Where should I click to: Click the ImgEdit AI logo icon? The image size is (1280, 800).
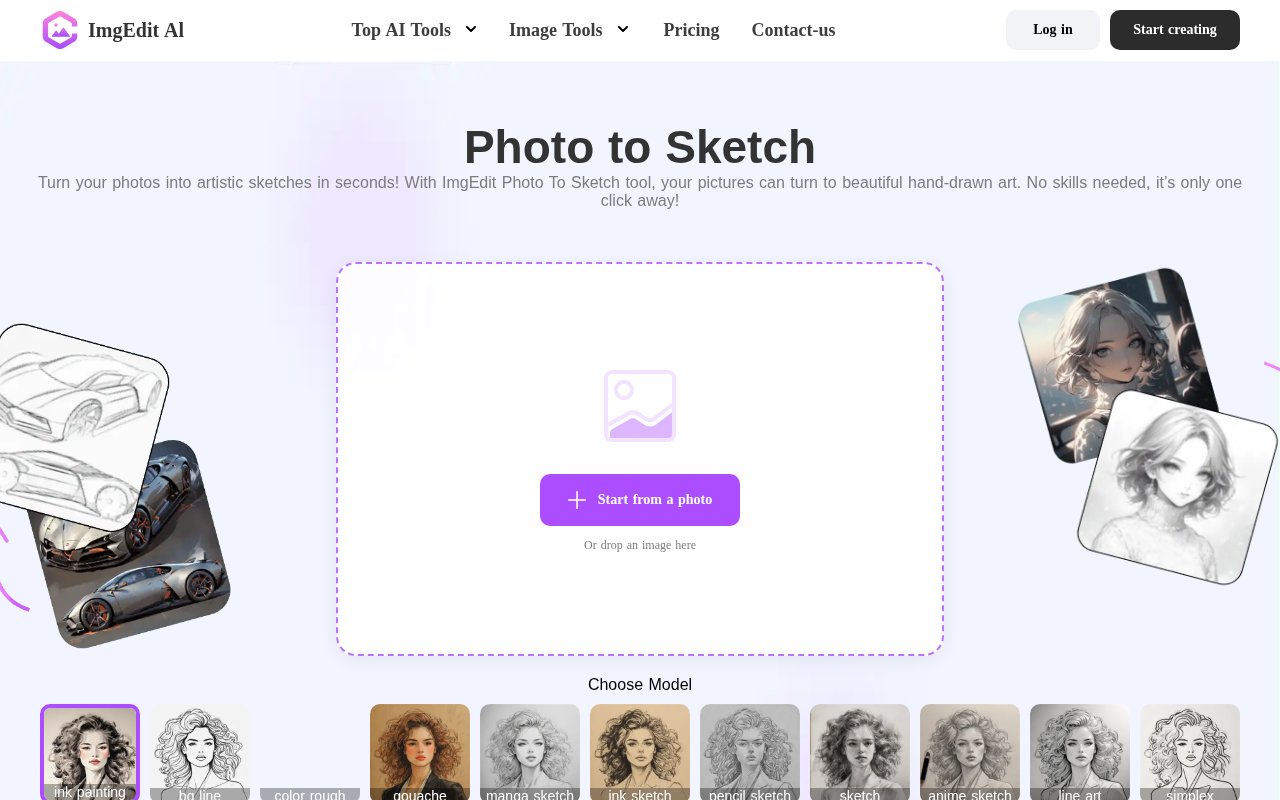[x=60, y=30]
